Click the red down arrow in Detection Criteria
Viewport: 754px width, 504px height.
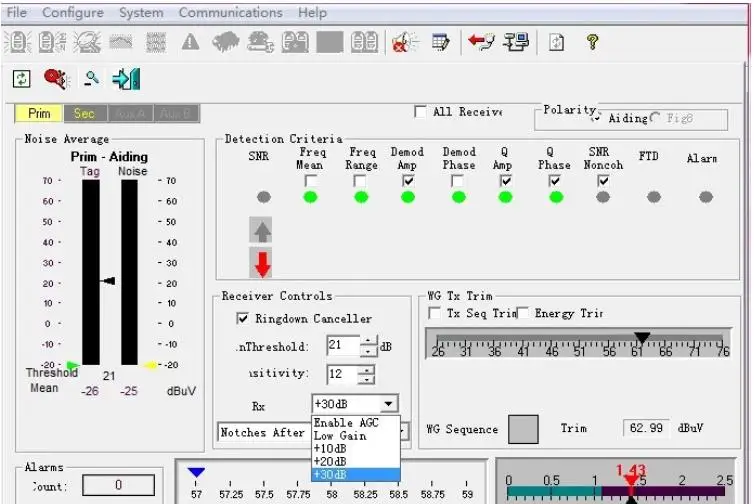[x=261, y=263]
